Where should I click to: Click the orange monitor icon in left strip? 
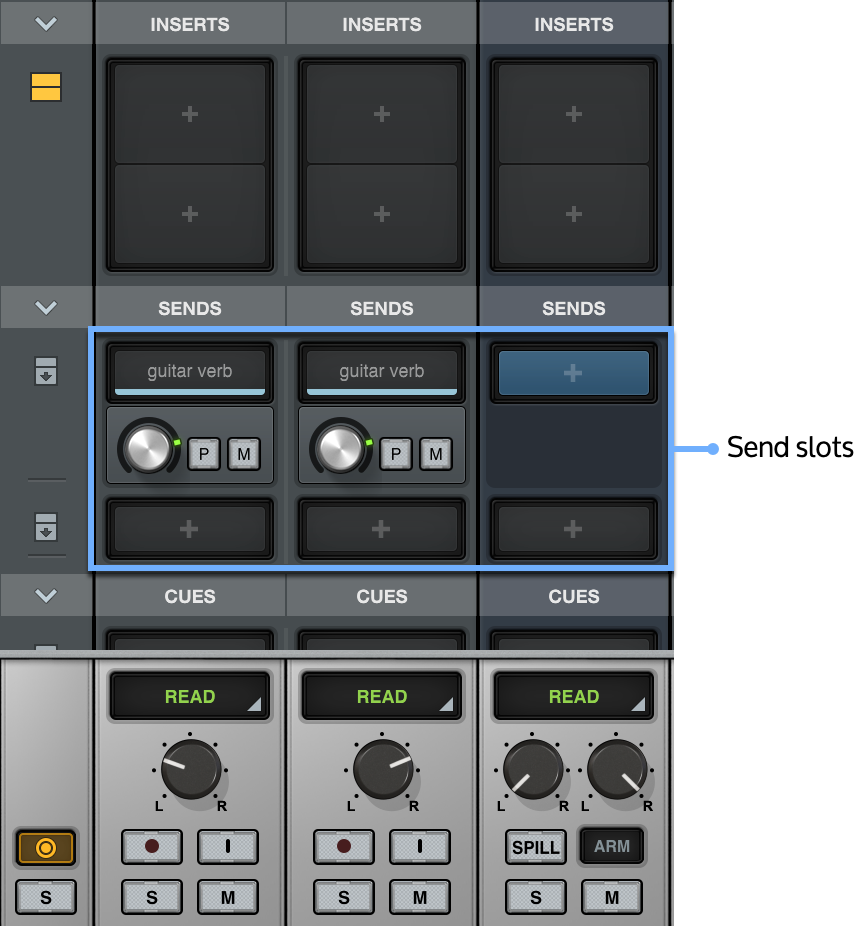(46, 848)
